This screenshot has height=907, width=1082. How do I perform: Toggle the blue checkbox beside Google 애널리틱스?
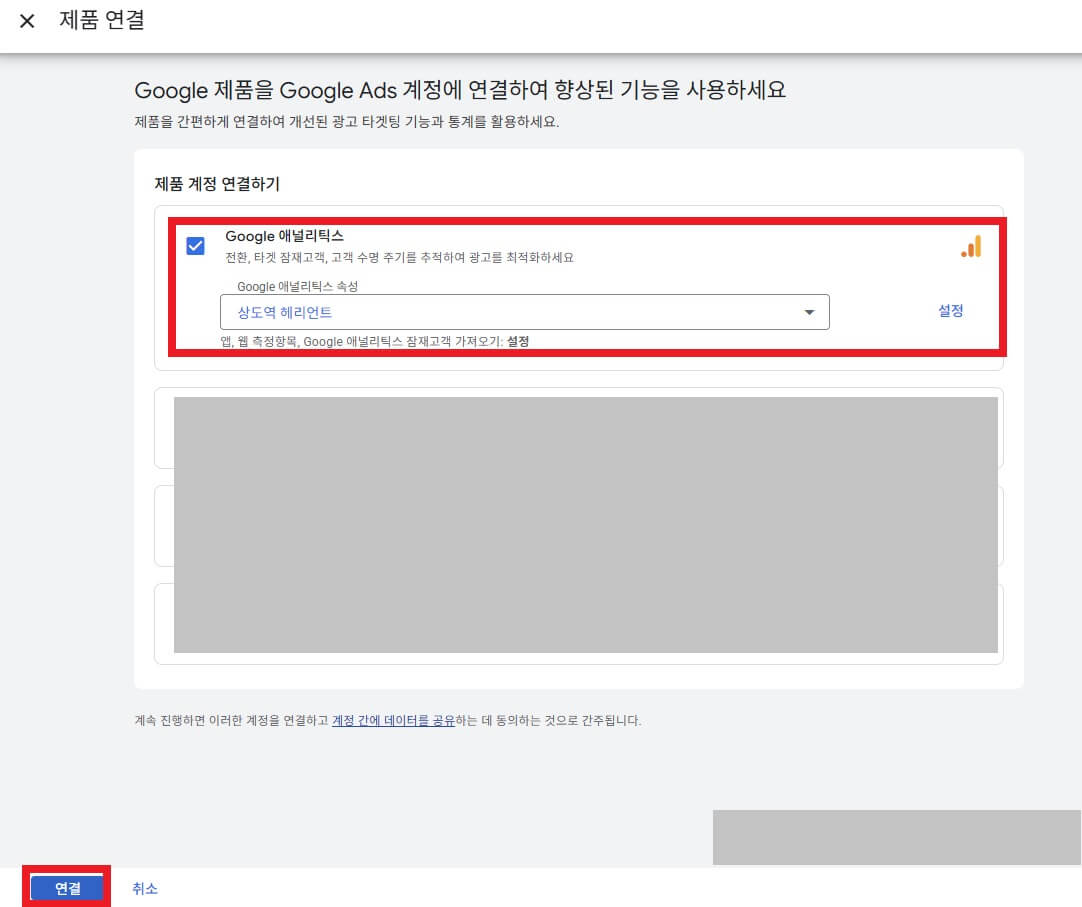pos(196,245)
